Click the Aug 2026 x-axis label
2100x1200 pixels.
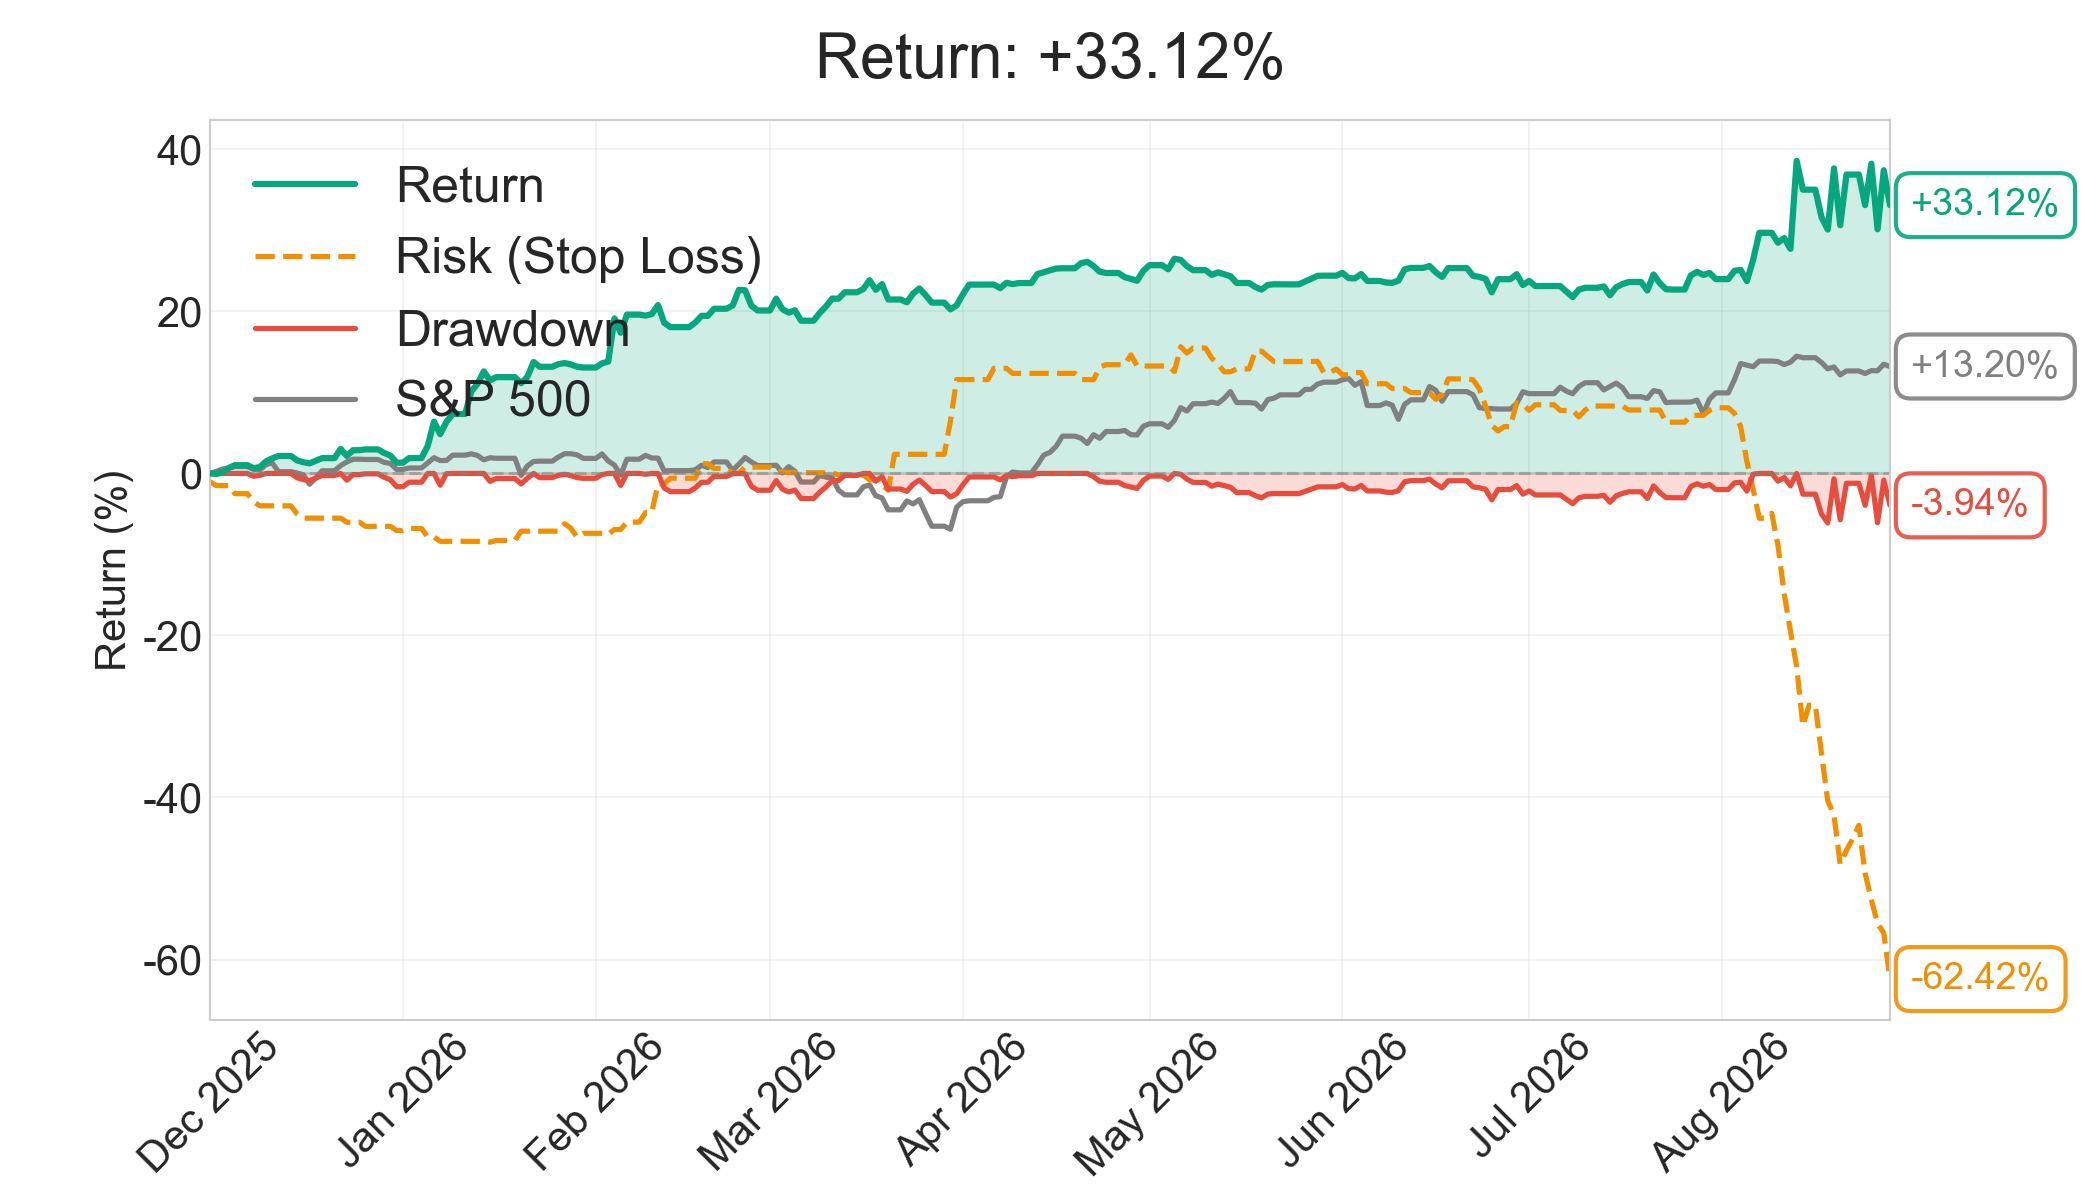pos(1720,1102)
